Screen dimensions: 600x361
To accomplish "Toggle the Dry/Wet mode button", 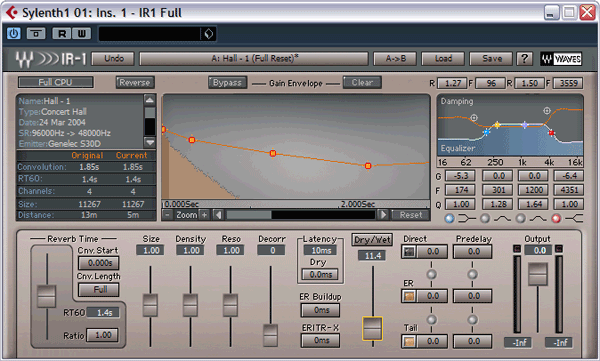I will pyautogui.click(x=372, y=240).
